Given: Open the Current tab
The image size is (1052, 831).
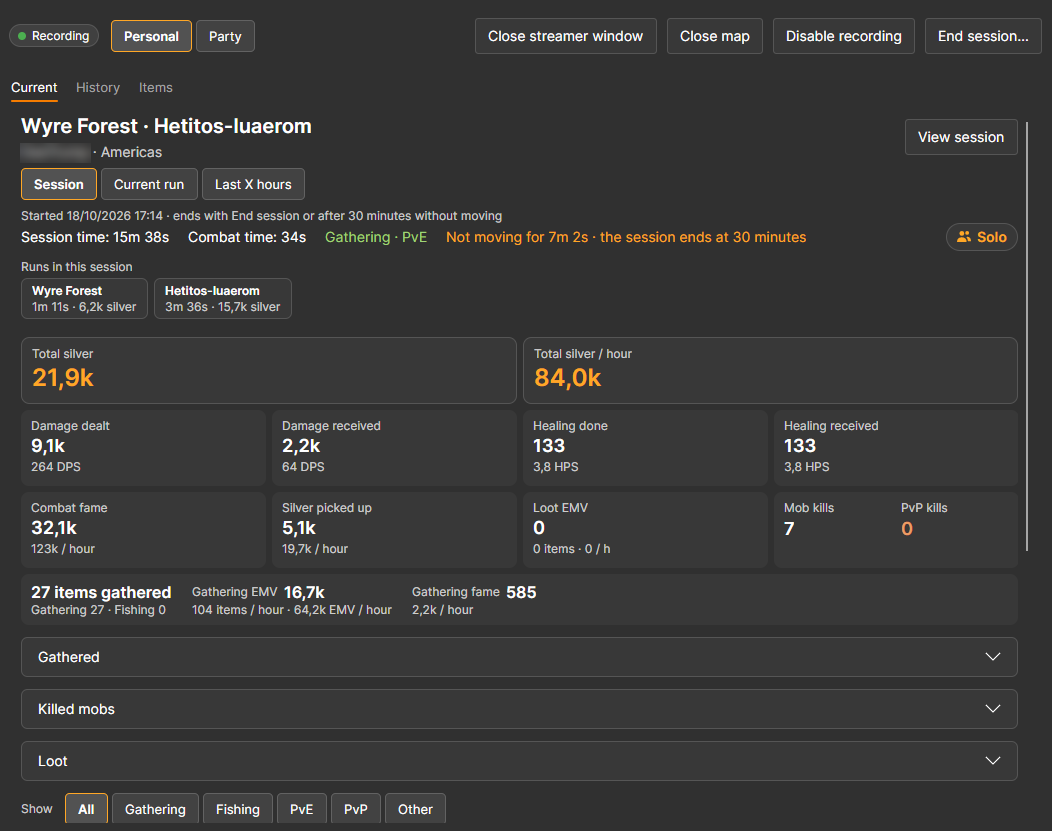Looking at the screenshot, I should [34, 88].
